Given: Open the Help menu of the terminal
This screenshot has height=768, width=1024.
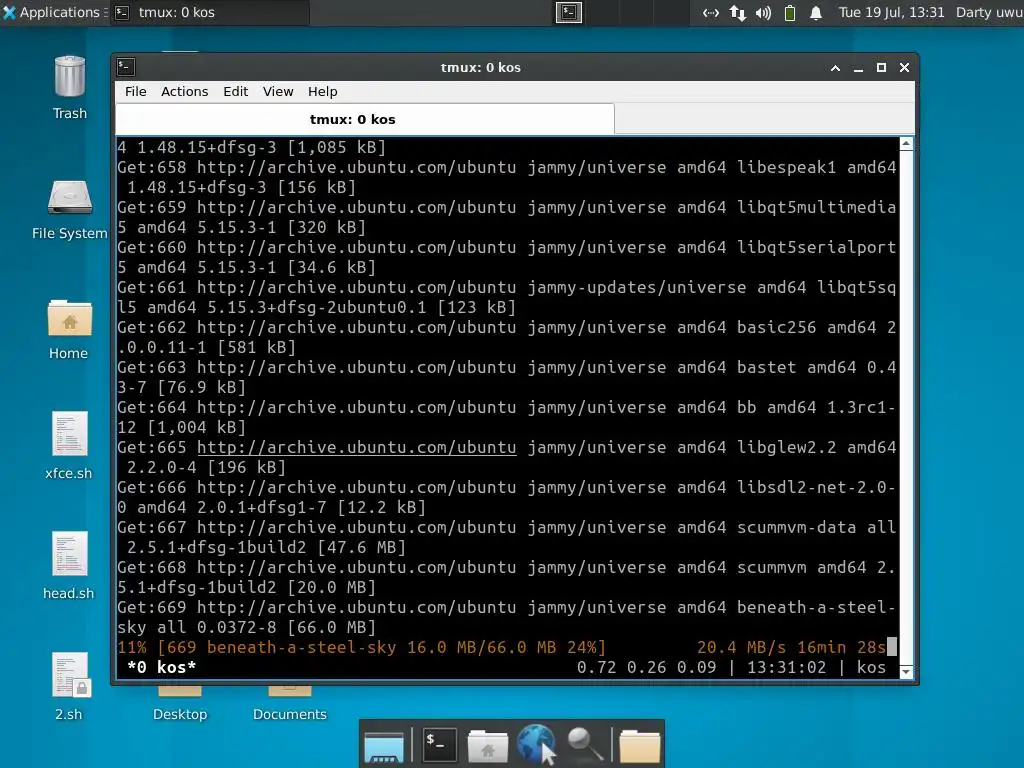Looking at the screenshot, I should coord(323,91).
